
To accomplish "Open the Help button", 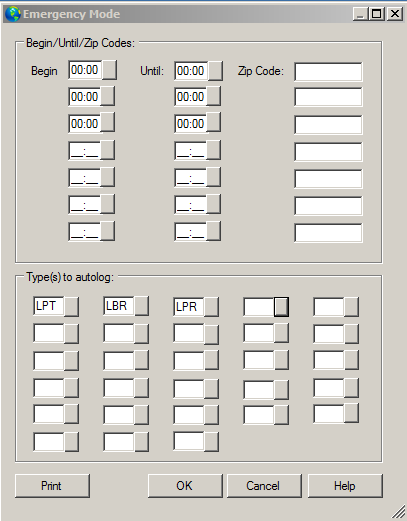I will (345, 486).
